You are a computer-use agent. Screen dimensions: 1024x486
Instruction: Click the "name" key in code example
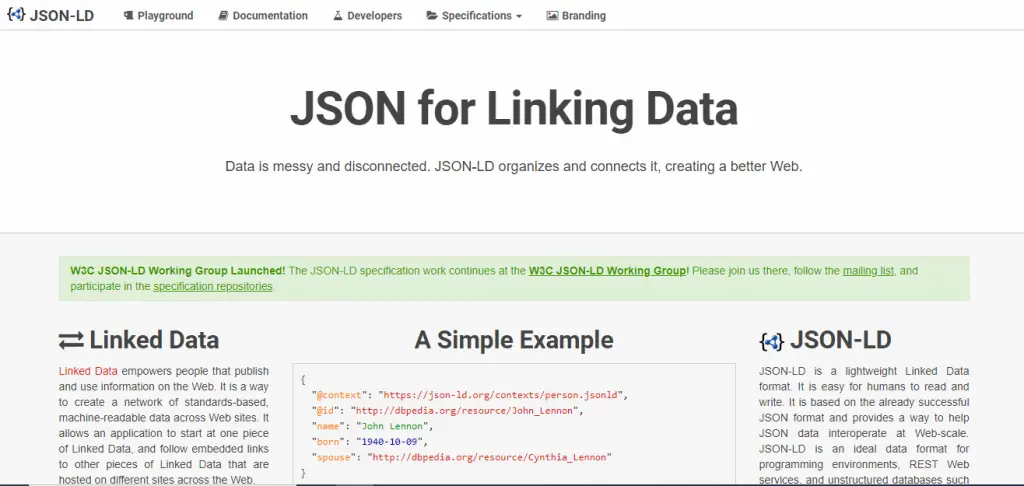point(328,427)
